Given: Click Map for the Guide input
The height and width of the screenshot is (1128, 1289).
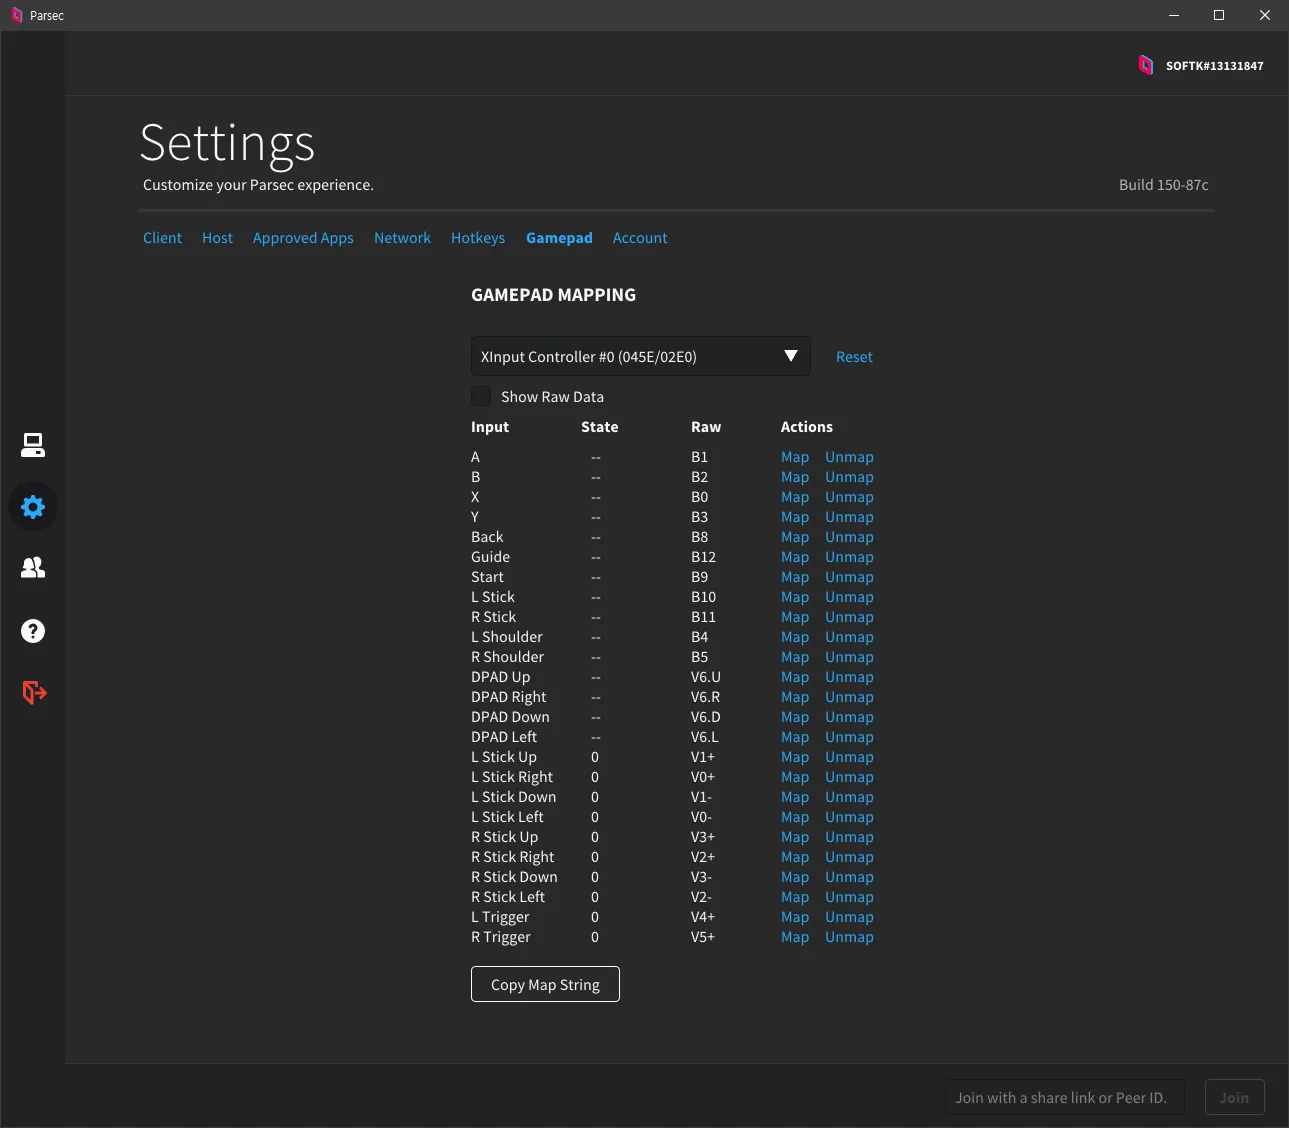Looking at the screenshot, I should [x=794, y=557].
